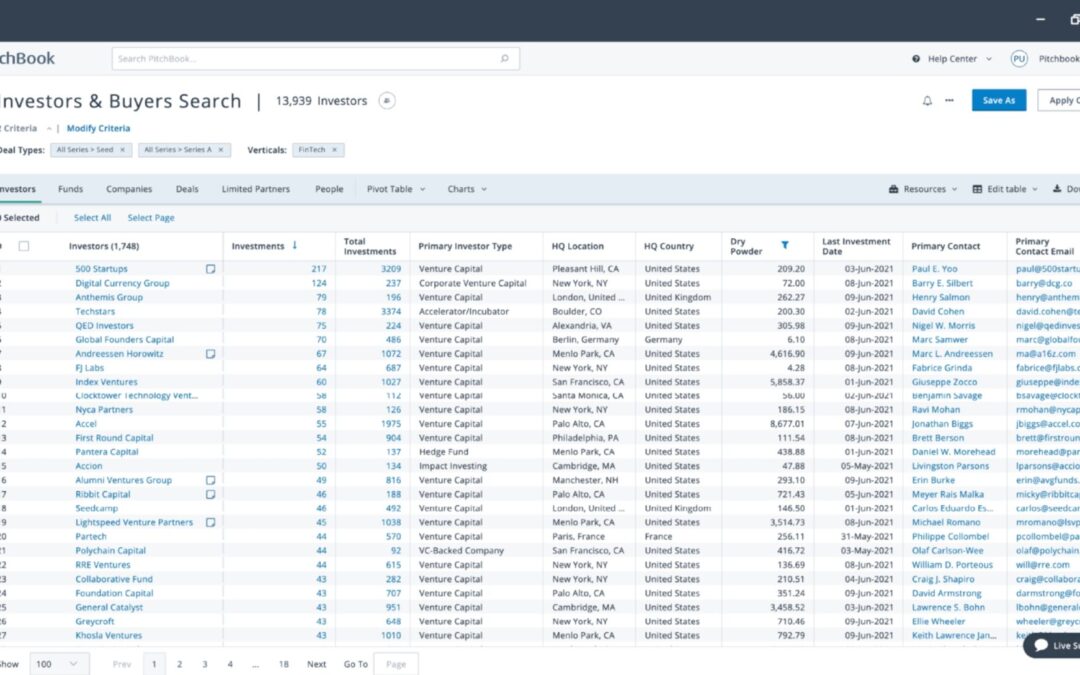Remove the Series A deal type filter chip

[221, 150]
